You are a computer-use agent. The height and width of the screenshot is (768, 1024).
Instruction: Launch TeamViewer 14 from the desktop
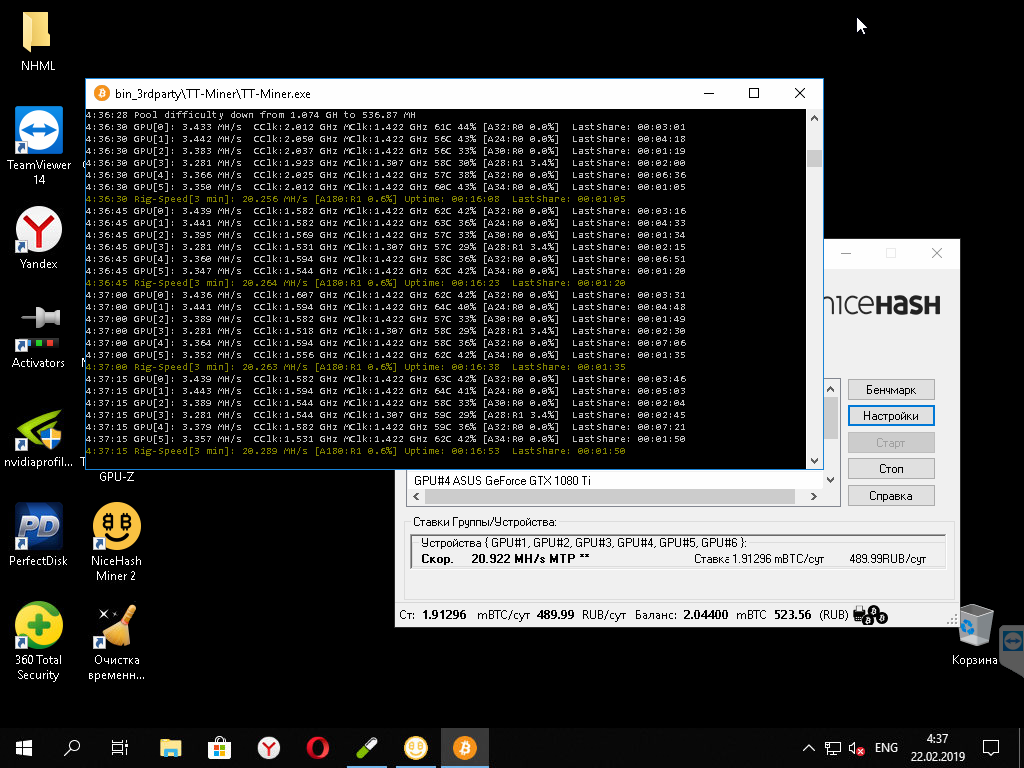tap(39, 145)
